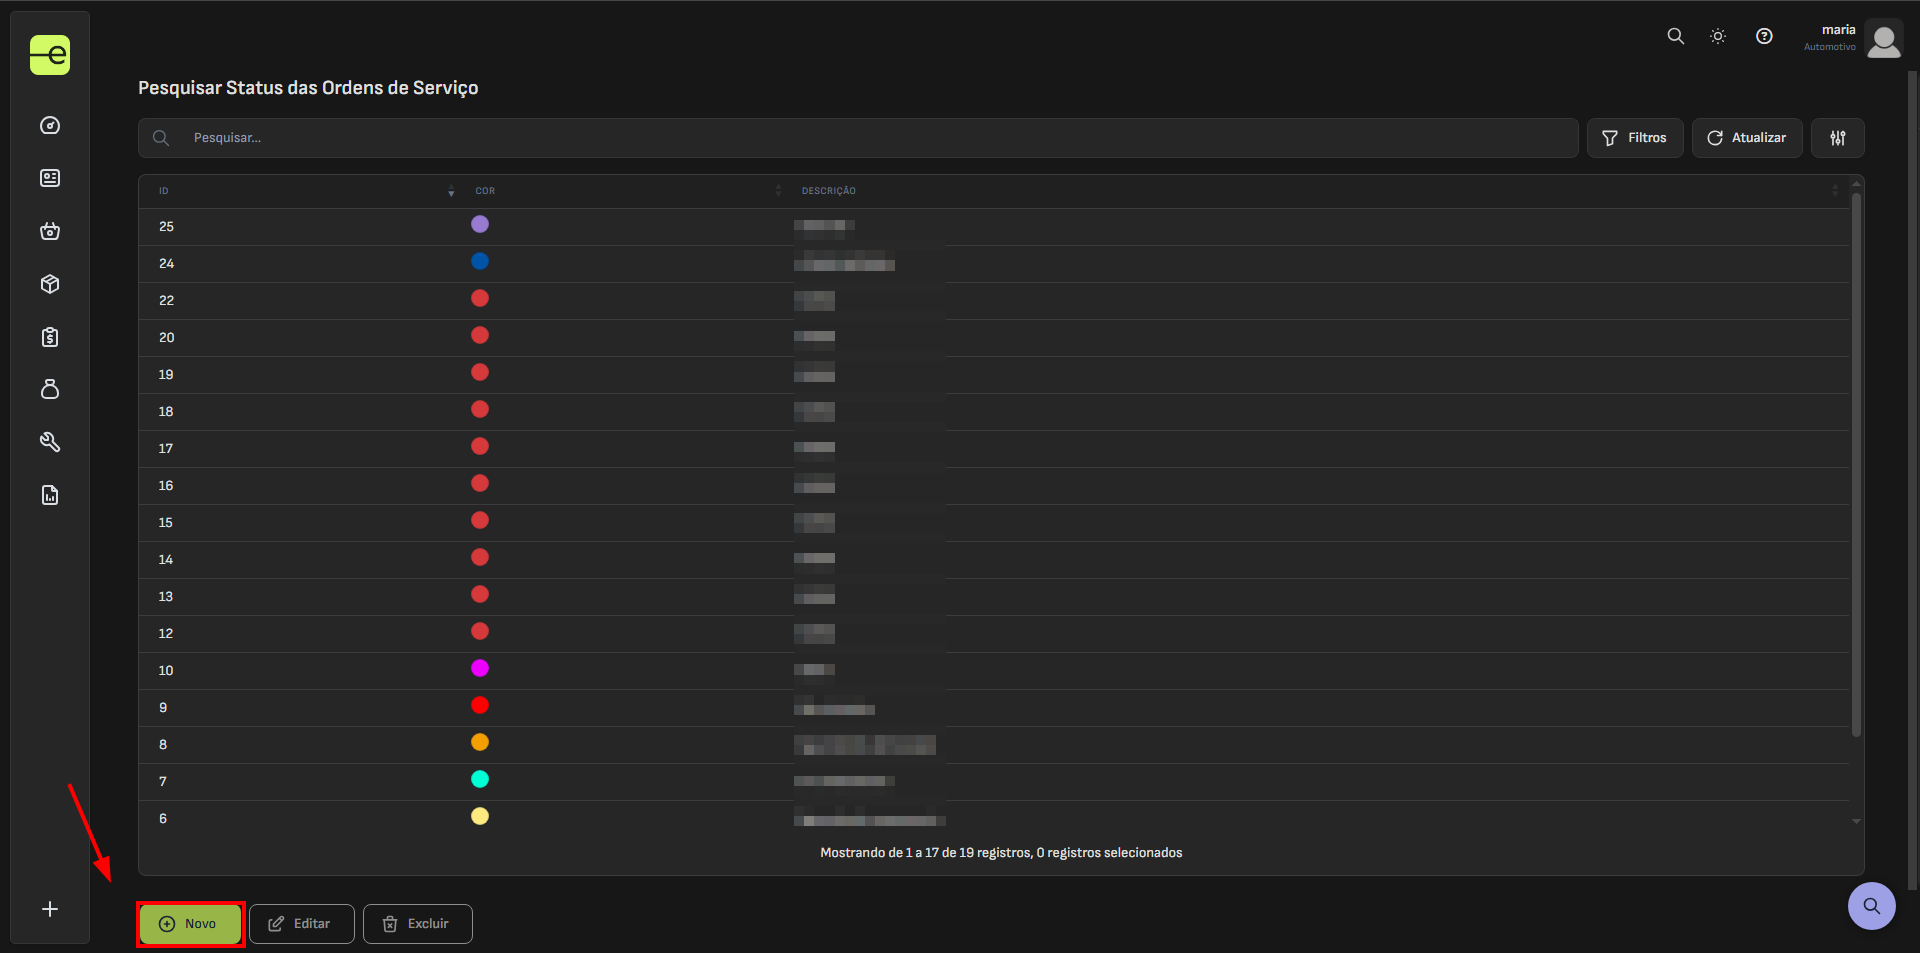Click the Filtros button

tap(1635, 138)
